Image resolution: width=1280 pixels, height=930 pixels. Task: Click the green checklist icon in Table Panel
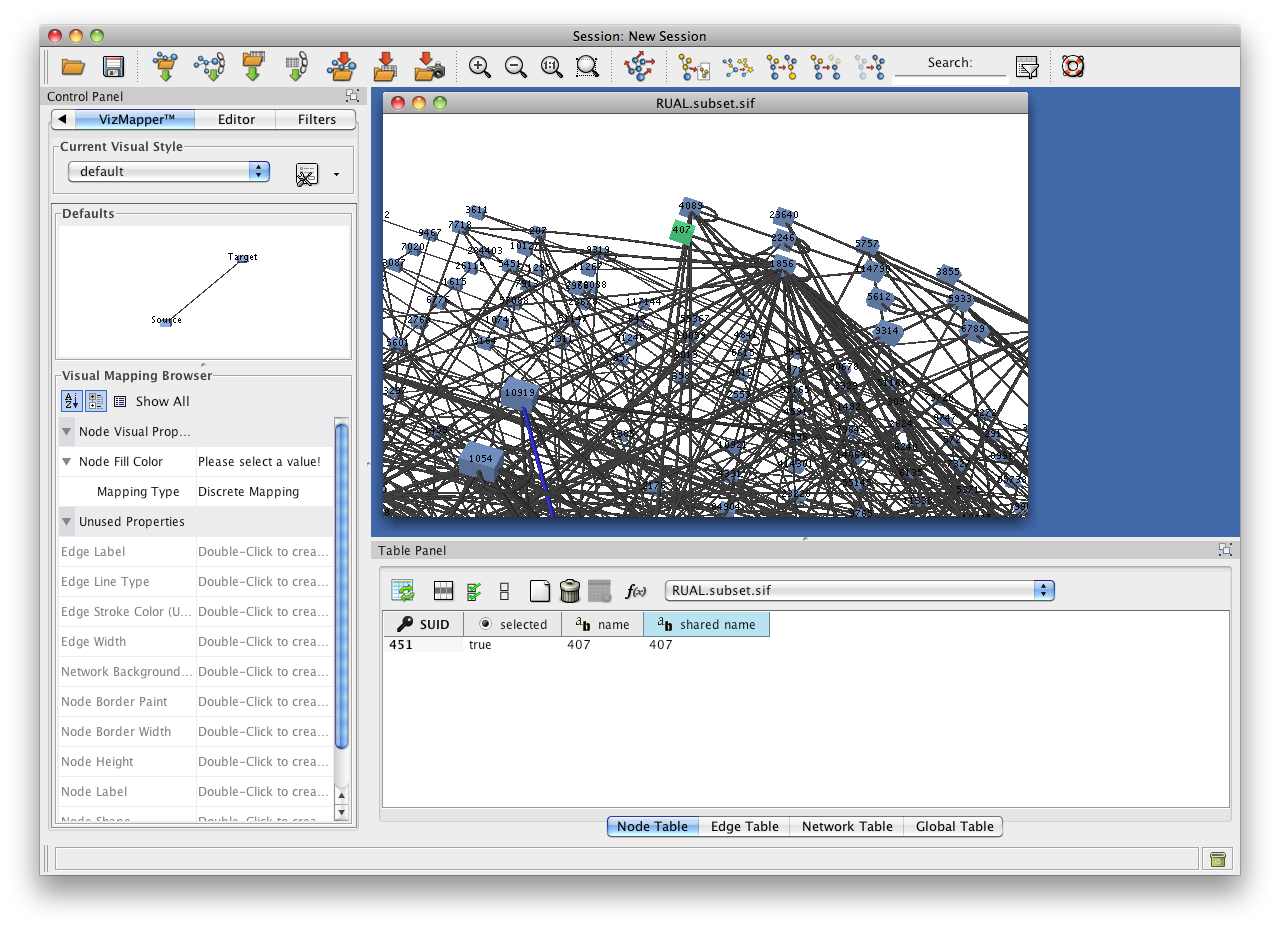pos(474,591)
